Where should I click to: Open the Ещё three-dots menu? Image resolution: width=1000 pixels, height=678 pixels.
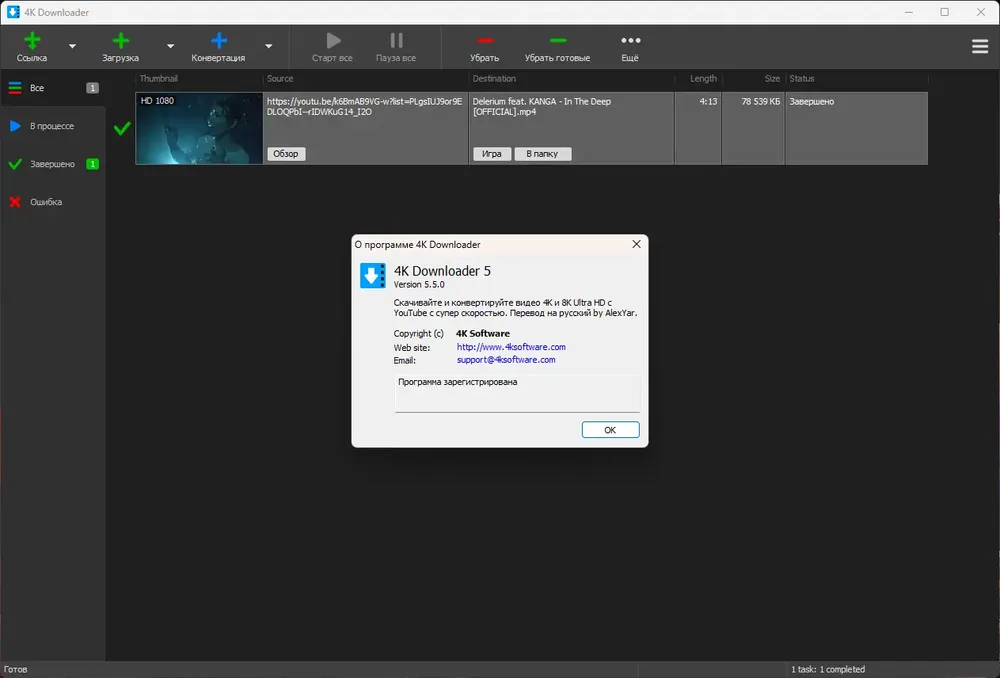point(630,41)
